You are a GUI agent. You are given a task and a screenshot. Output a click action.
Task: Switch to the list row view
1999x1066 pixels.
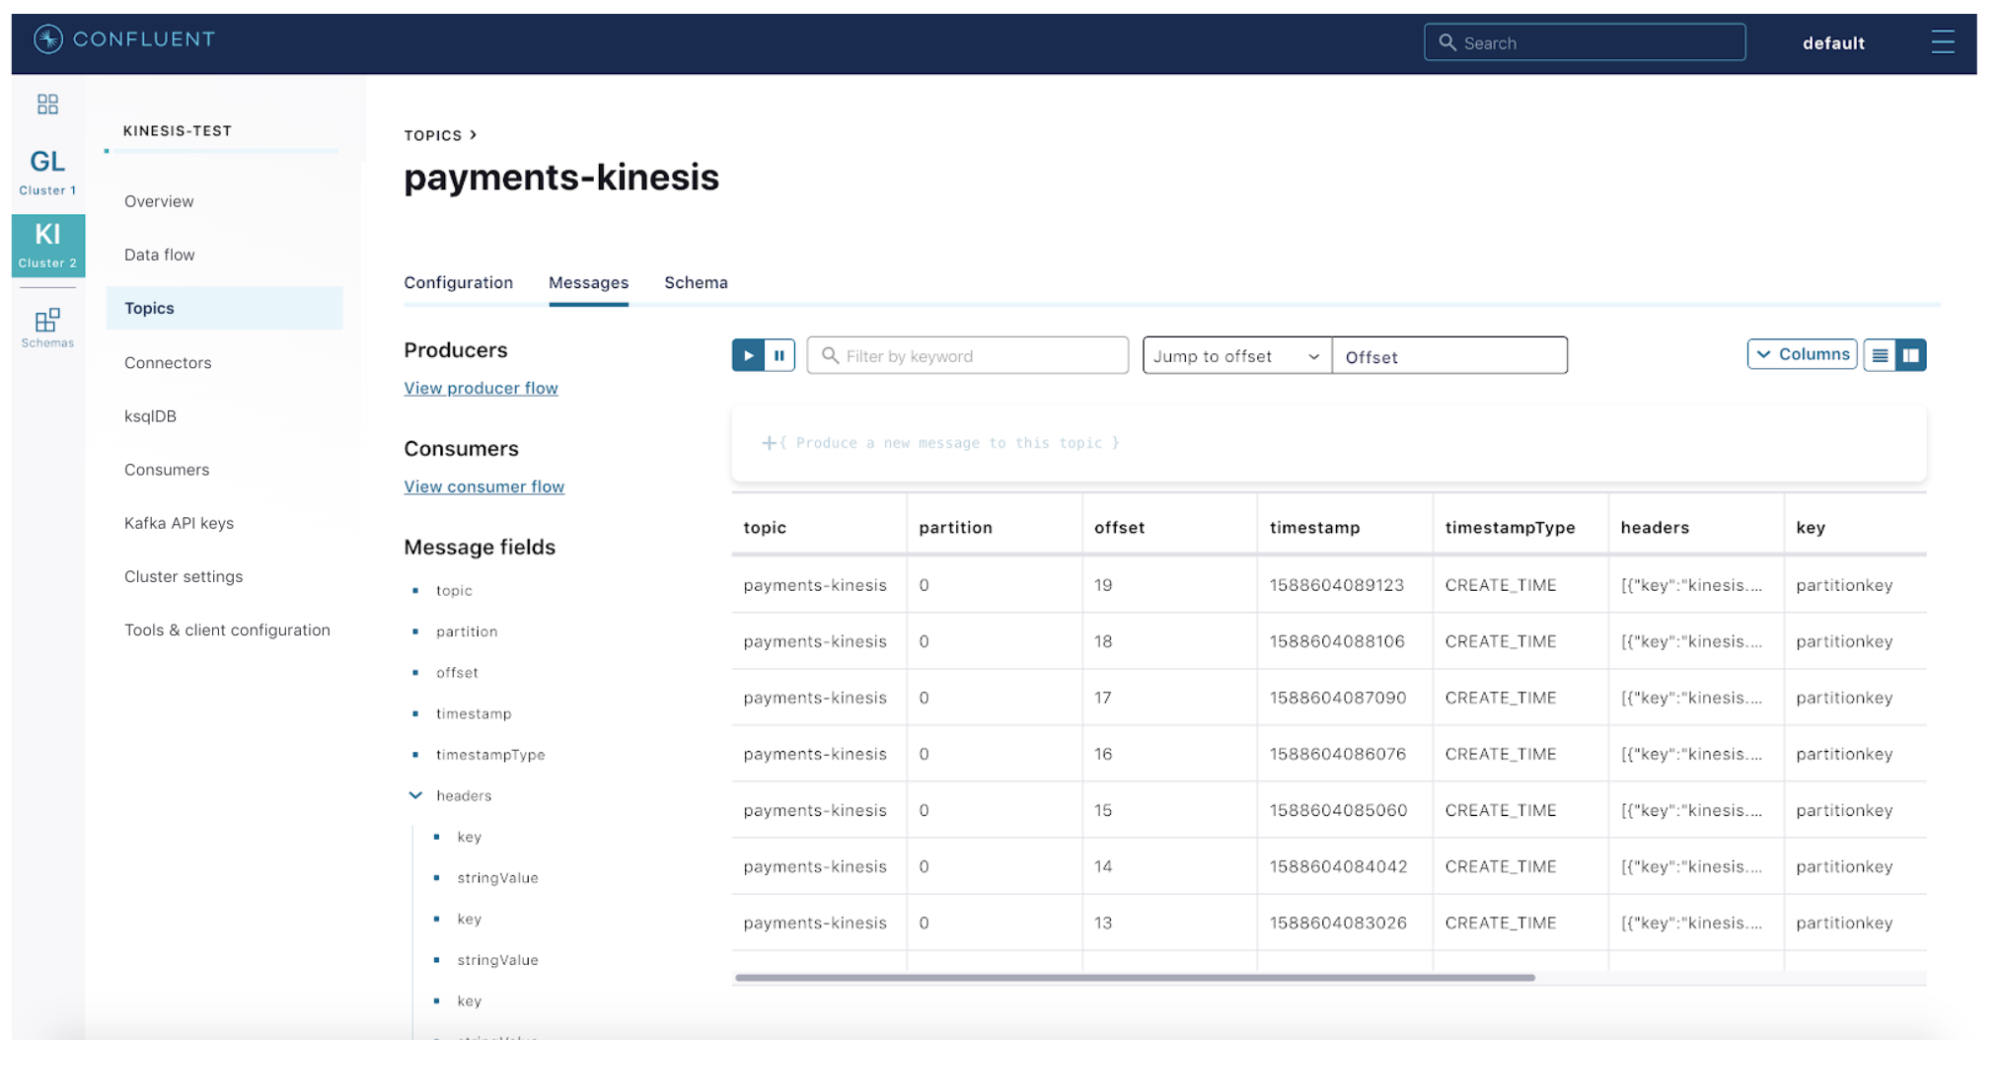(1880, 355)
